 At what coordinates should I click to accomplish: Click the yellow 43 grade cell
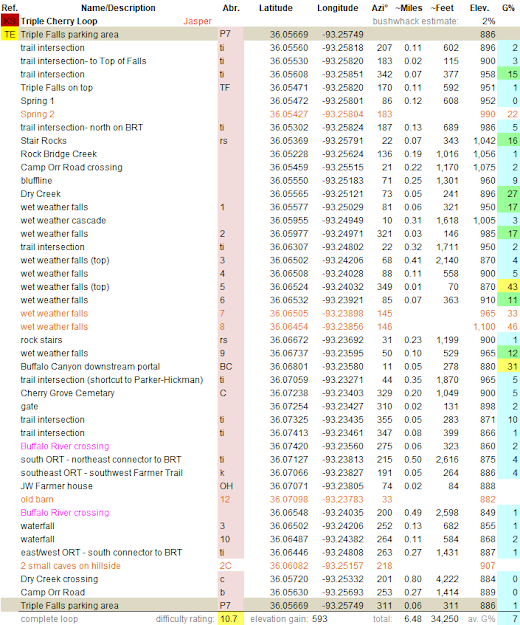tap(507, 287)
